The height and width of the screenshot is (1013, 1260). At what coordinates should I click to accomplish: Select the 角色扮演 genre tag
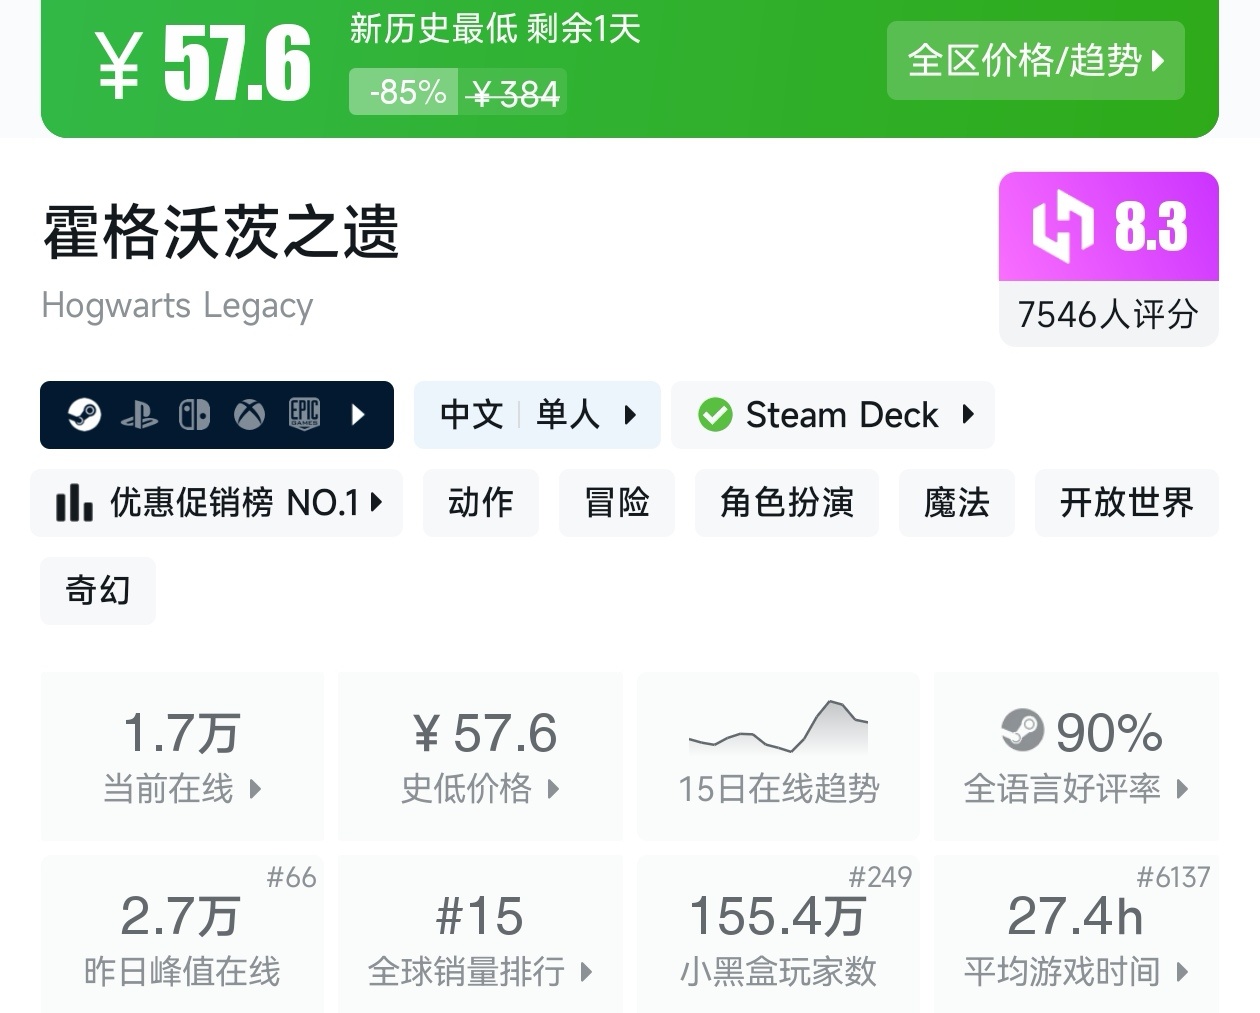coord(786,503)
